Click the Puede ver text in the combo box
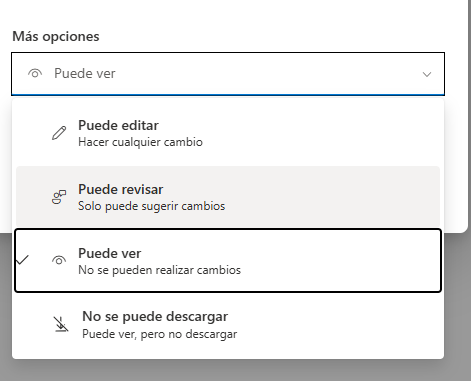471x381 pixels. pyautogui.click(x=85, y=73)
